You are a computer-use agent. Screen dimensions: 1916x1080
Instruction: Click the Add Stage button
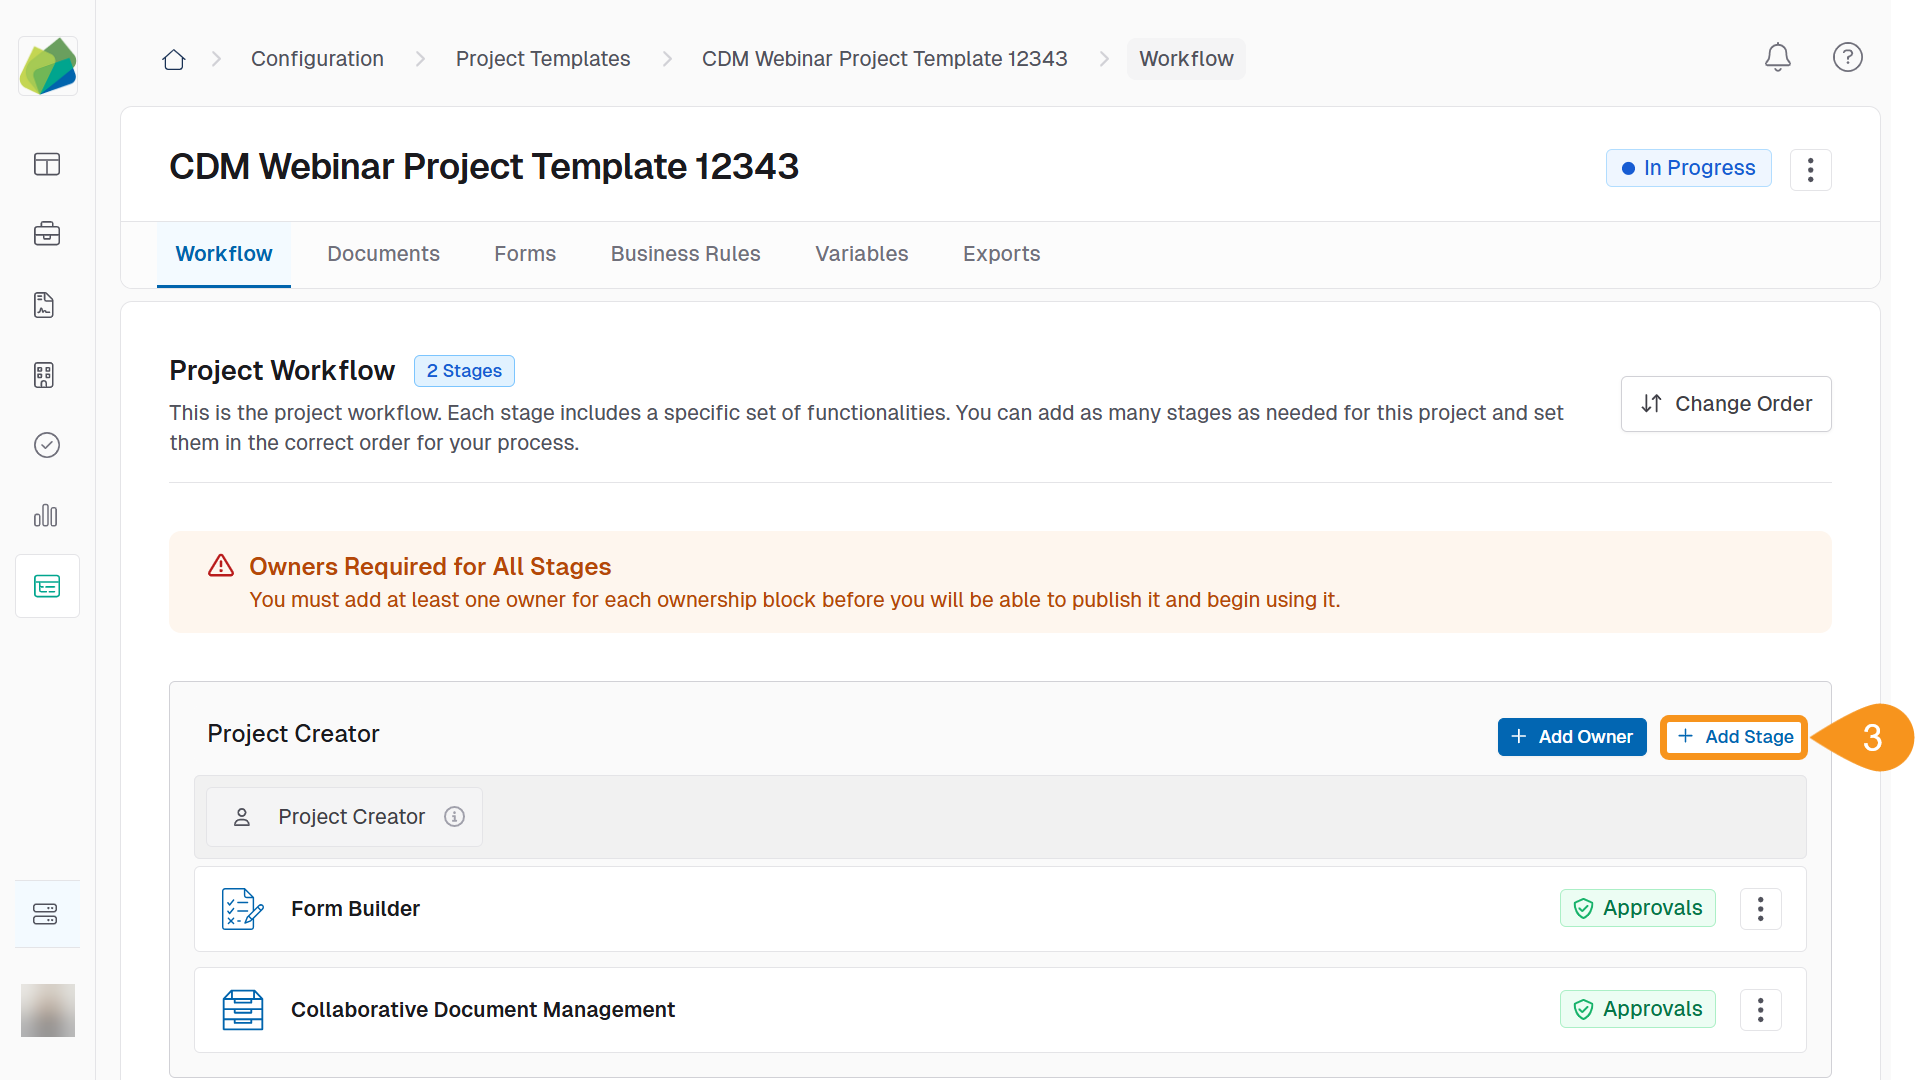tap(1734, 737)
